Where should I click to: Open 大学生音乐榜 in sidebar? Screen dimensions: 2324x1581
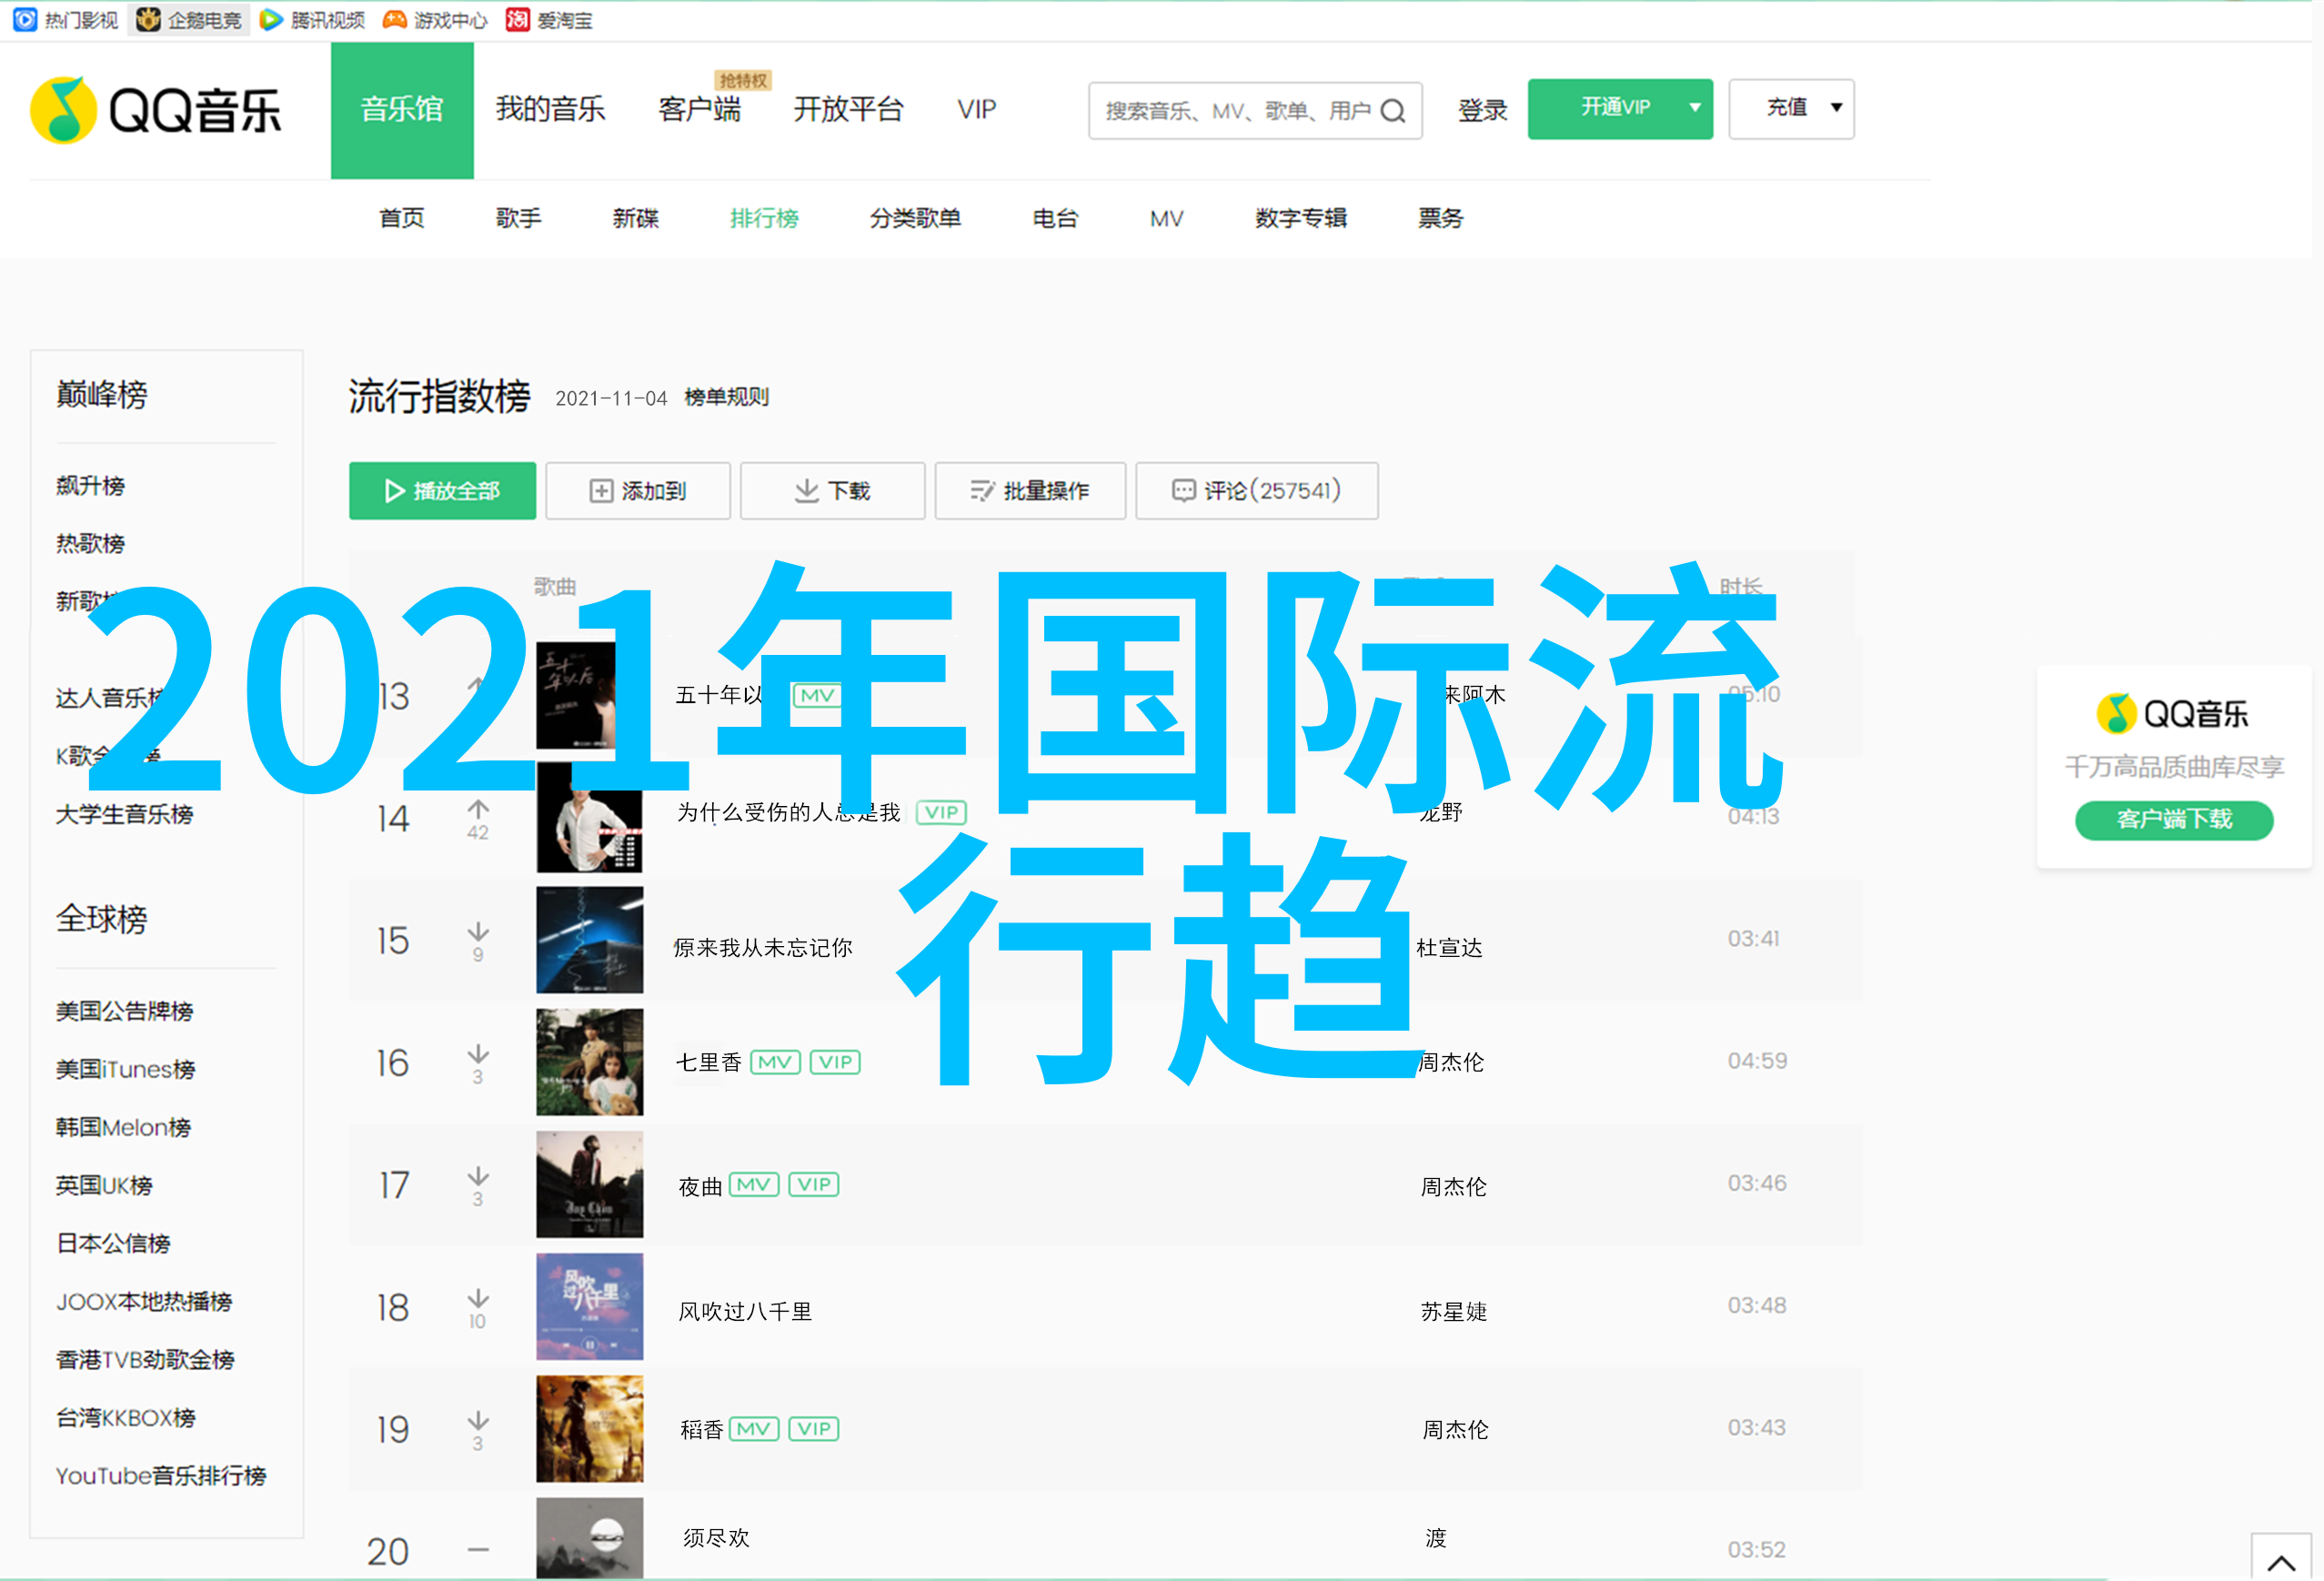coord(125,815)
